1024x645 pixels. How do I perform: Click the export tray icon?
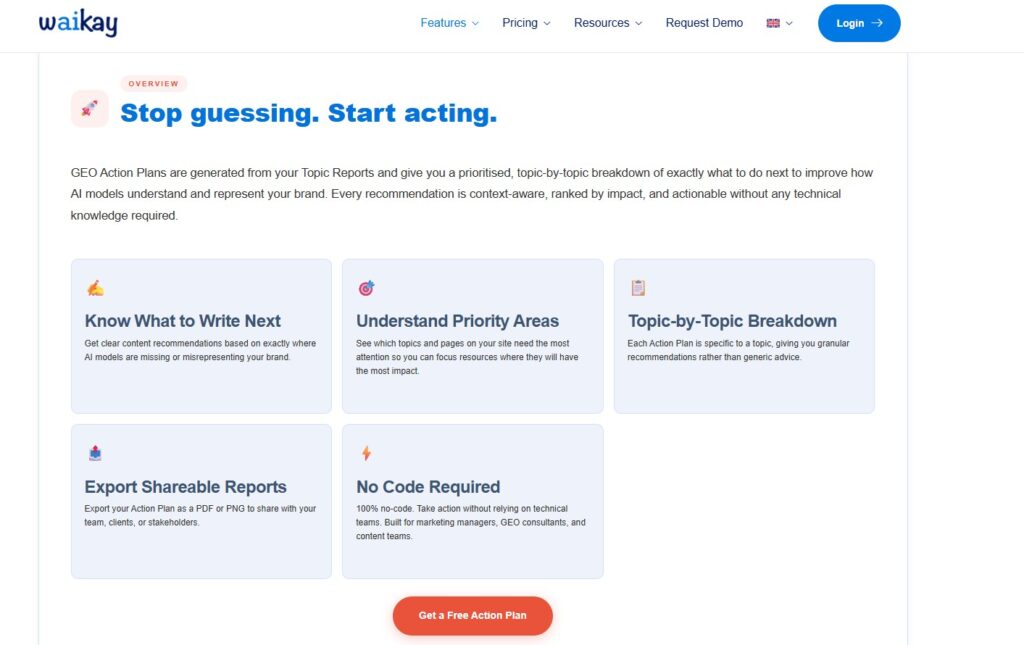click(x=95, y=452)
